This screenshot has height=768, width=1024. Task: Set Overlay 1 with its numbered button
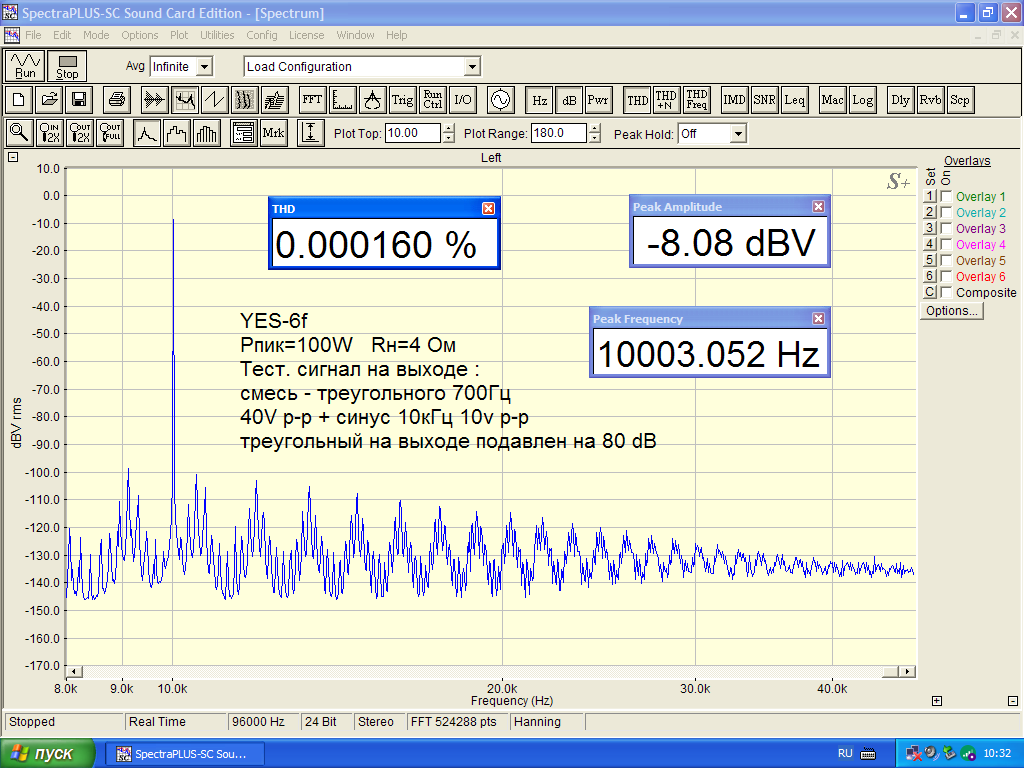tap(930, 197)
